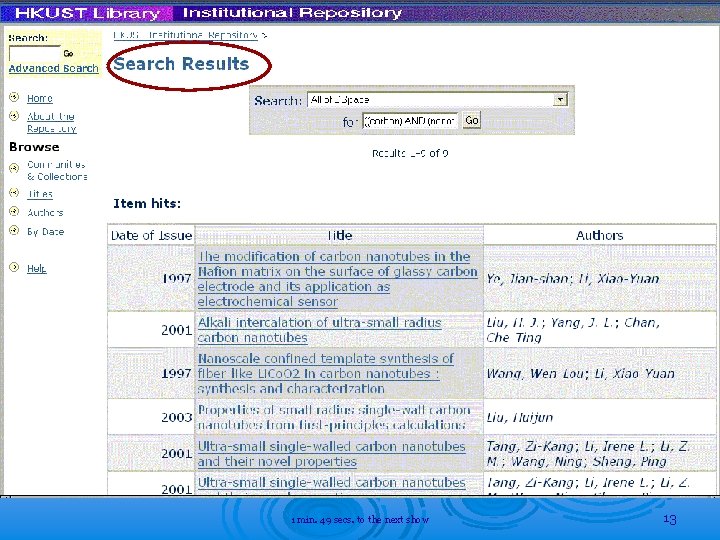Click the slide number 13 in footer
720x540 pixels.
[670, 519]
